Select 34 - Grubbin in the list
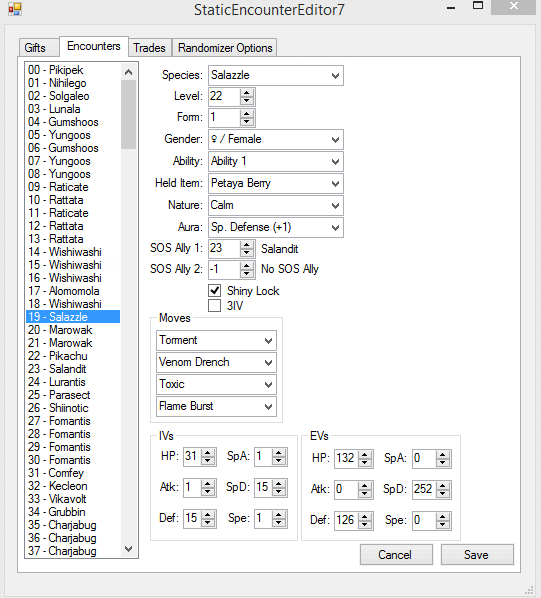The image size is (541, 598). (73, 512)
